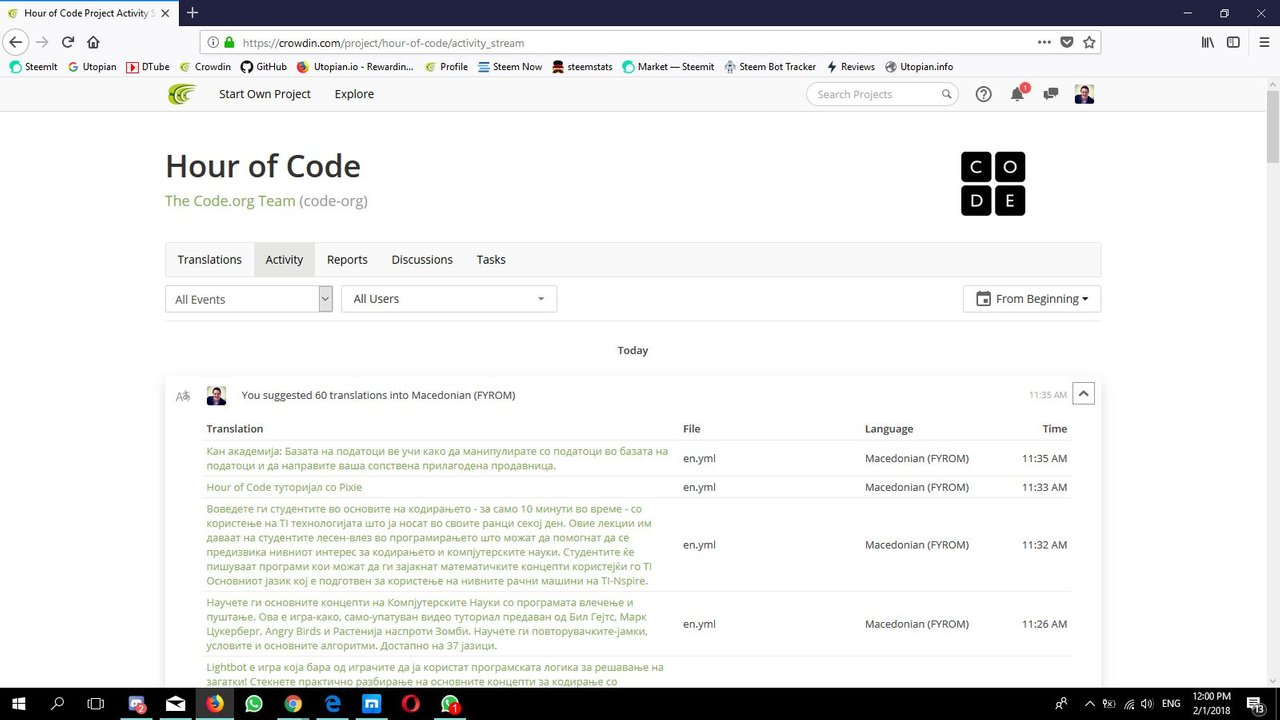Open the Steem Now bookmark
Viewport: 1280px width, 720px height.
click(x=510, y=67)
